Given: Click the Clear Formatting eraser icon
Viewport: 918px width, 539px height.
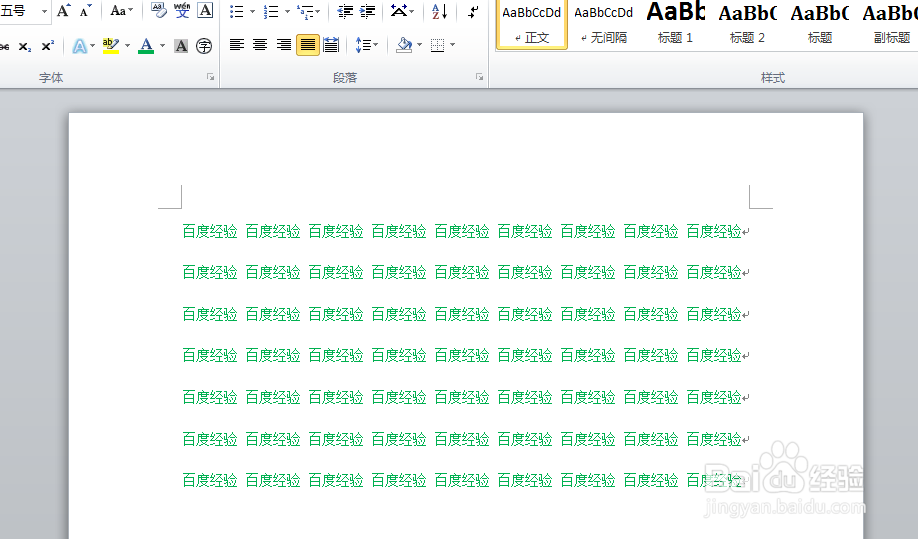Looking at the screenshot, I should point(159,11).
